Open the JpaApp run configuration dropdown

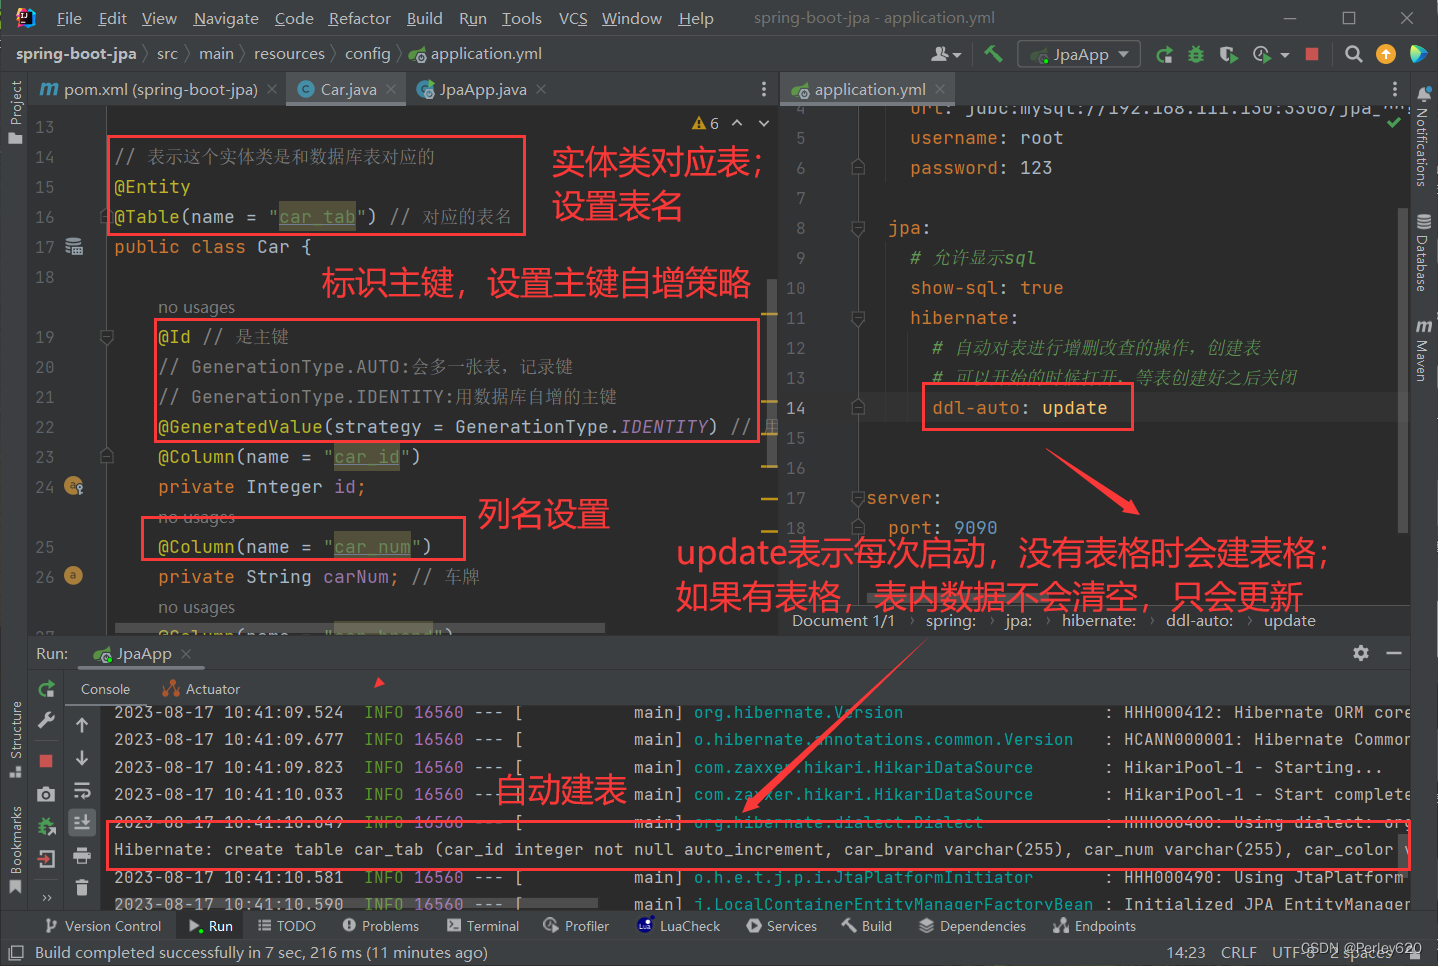point(1079,54)
